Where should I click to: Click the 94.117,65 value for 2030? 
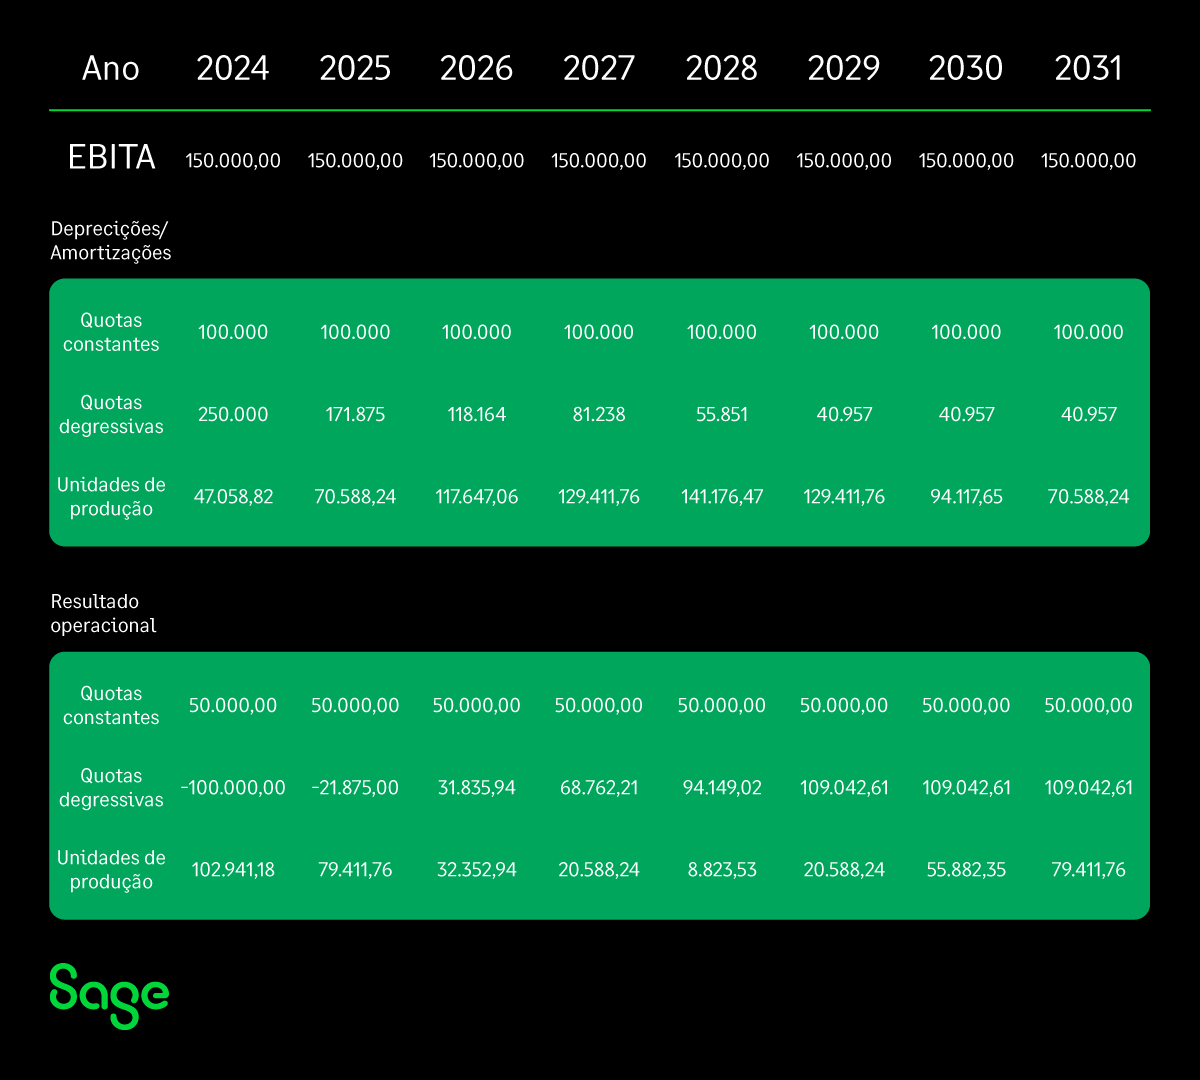click(966, 496)
